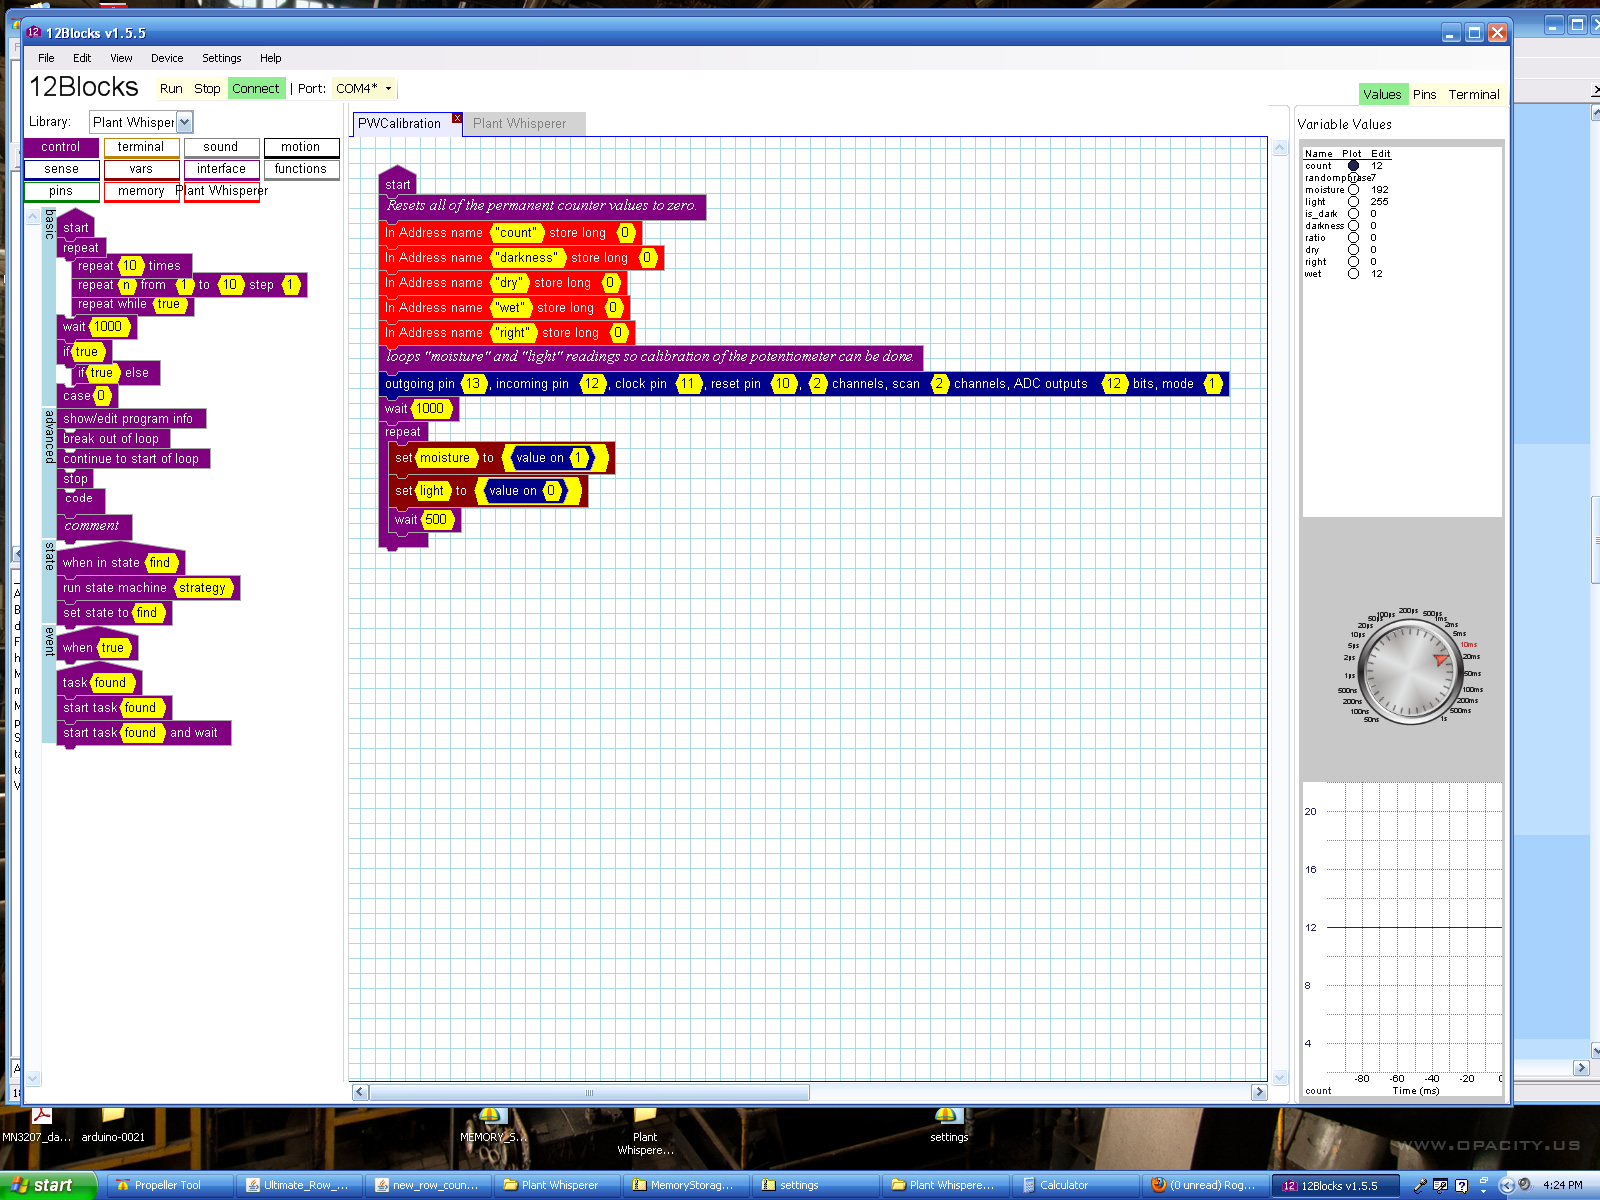Image resolution: width=1600 pixels, height=1200 pixels.
Task: Click the Stop button
Action: coord(207,88)
